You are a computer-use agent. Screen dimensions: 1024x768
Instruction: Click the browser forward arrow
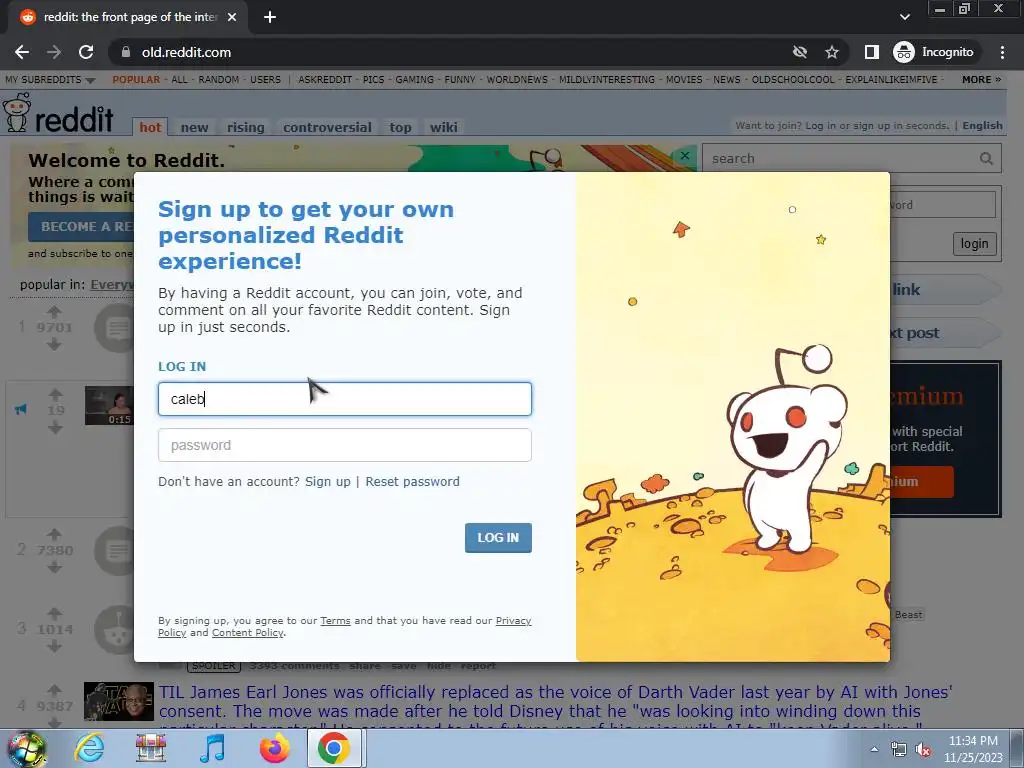click(x=54, y=52)
